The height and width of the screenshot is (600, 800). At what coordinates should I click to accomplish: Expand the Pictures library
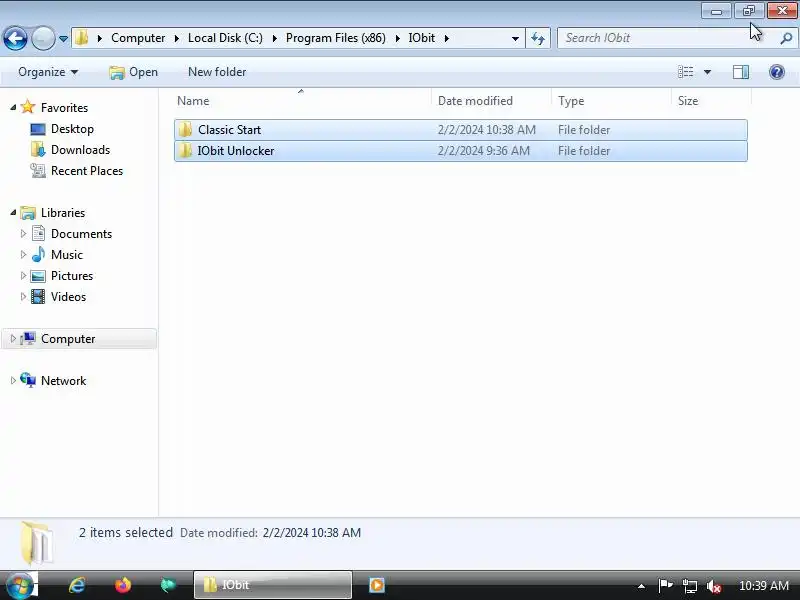(23, 276)
